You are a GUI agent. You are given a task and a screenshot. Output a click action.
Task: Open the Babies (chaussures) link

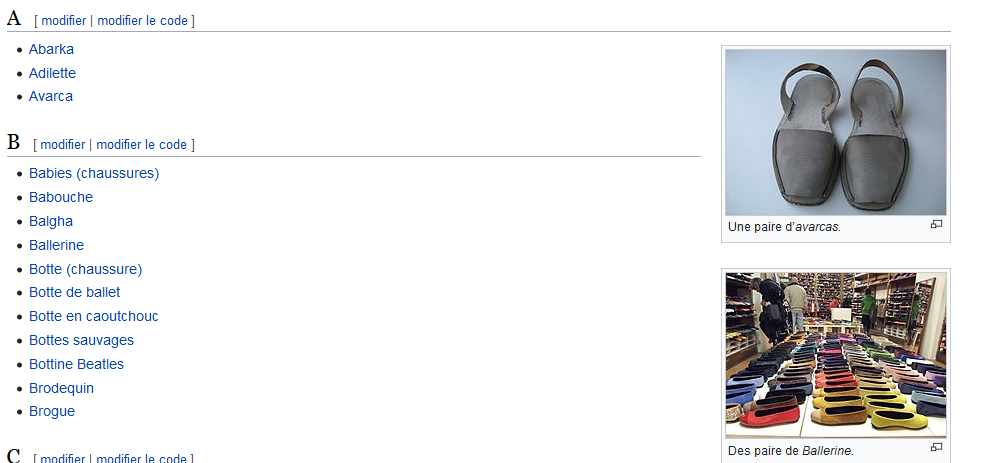[94, 174]
